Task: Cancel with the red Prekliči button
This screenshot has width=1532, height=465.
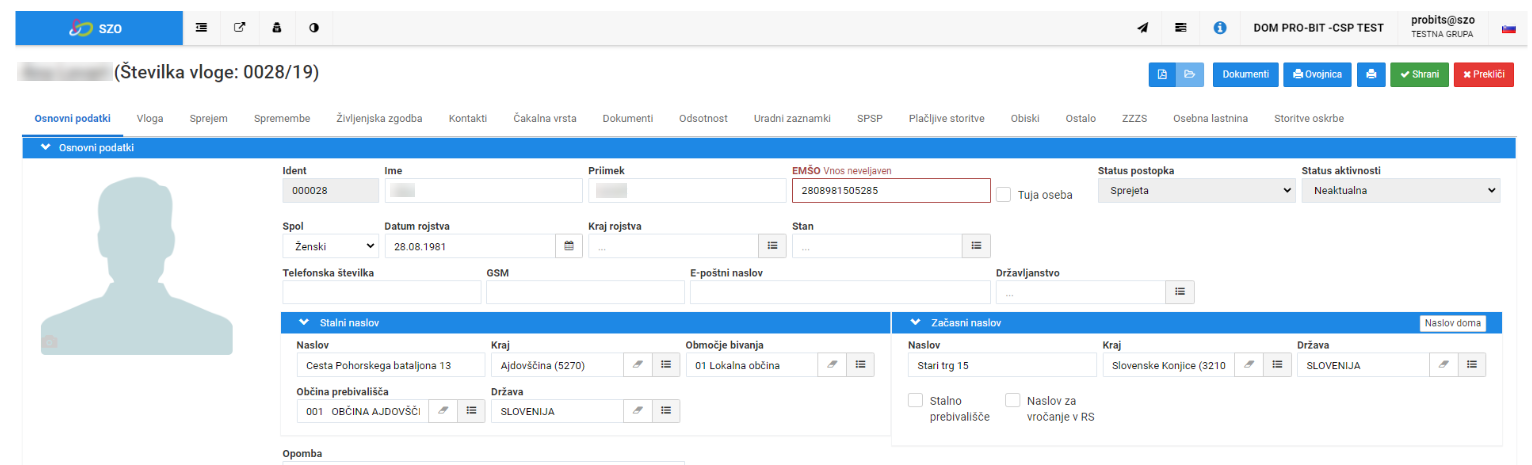Action: point(1484,75)
